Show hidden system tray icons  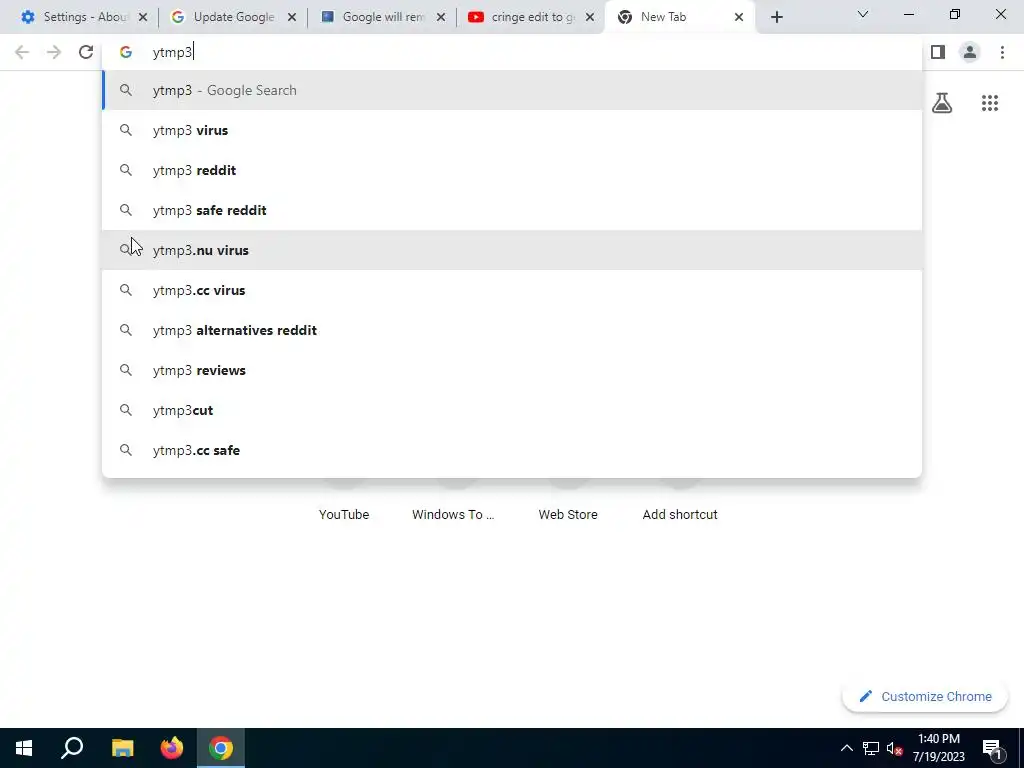tap(846, 748)
